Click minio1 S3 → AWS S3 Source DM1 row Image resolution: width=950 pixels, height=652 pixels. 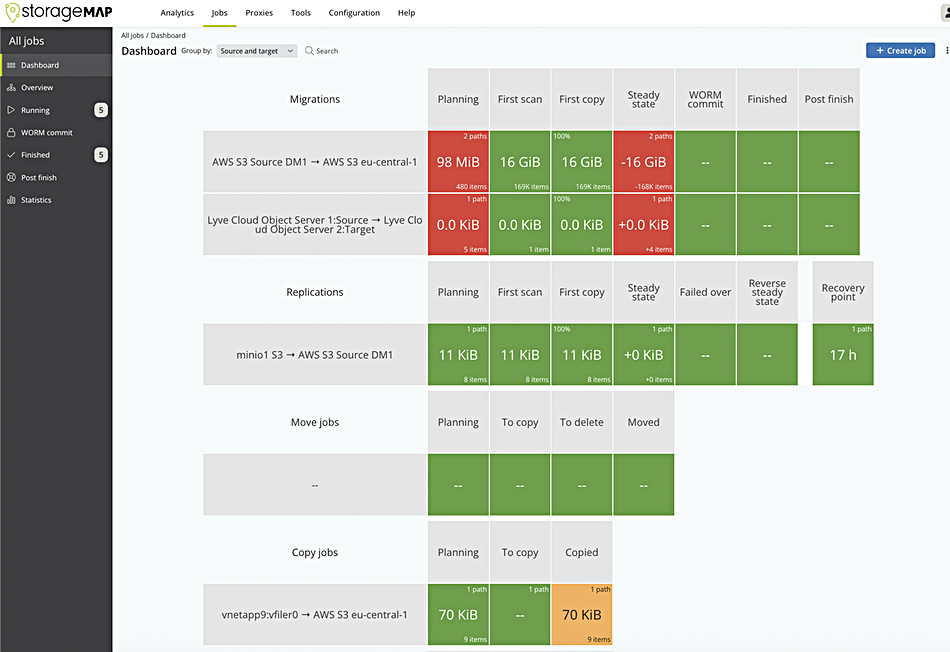[x=314, y=354]
